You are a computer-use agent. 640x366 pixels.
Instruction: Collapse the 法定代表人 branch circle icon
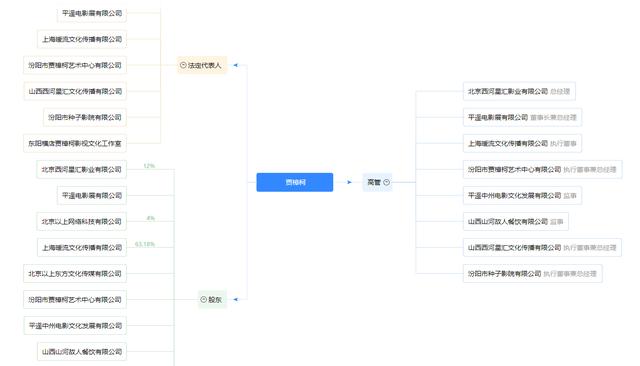(183, 65)
